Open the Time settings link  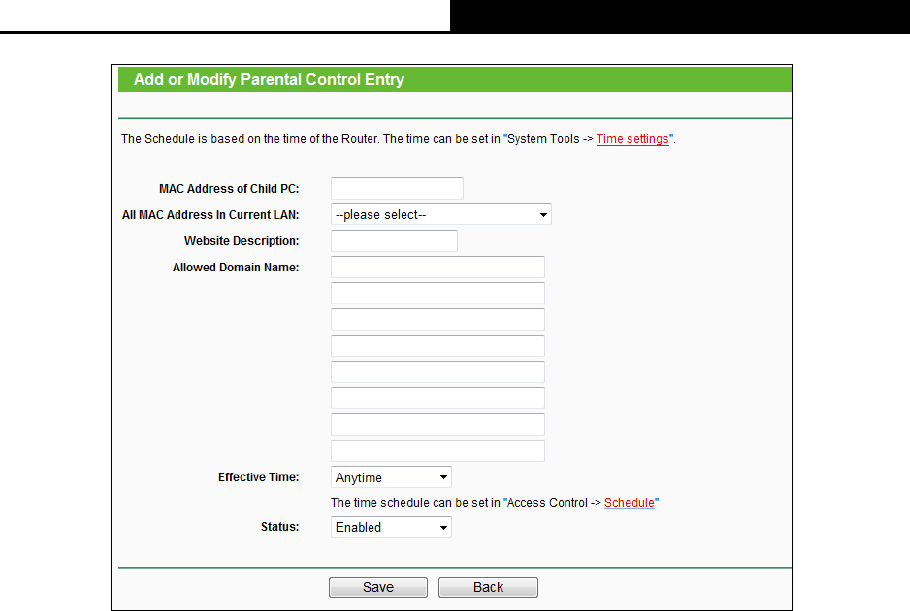[632, 139]
